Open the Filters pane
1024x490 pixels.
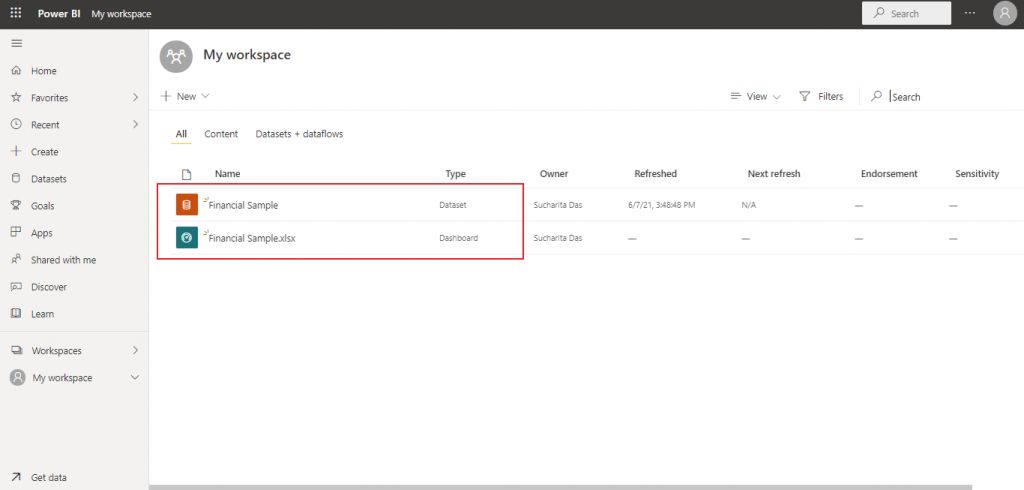coord(821,96)
